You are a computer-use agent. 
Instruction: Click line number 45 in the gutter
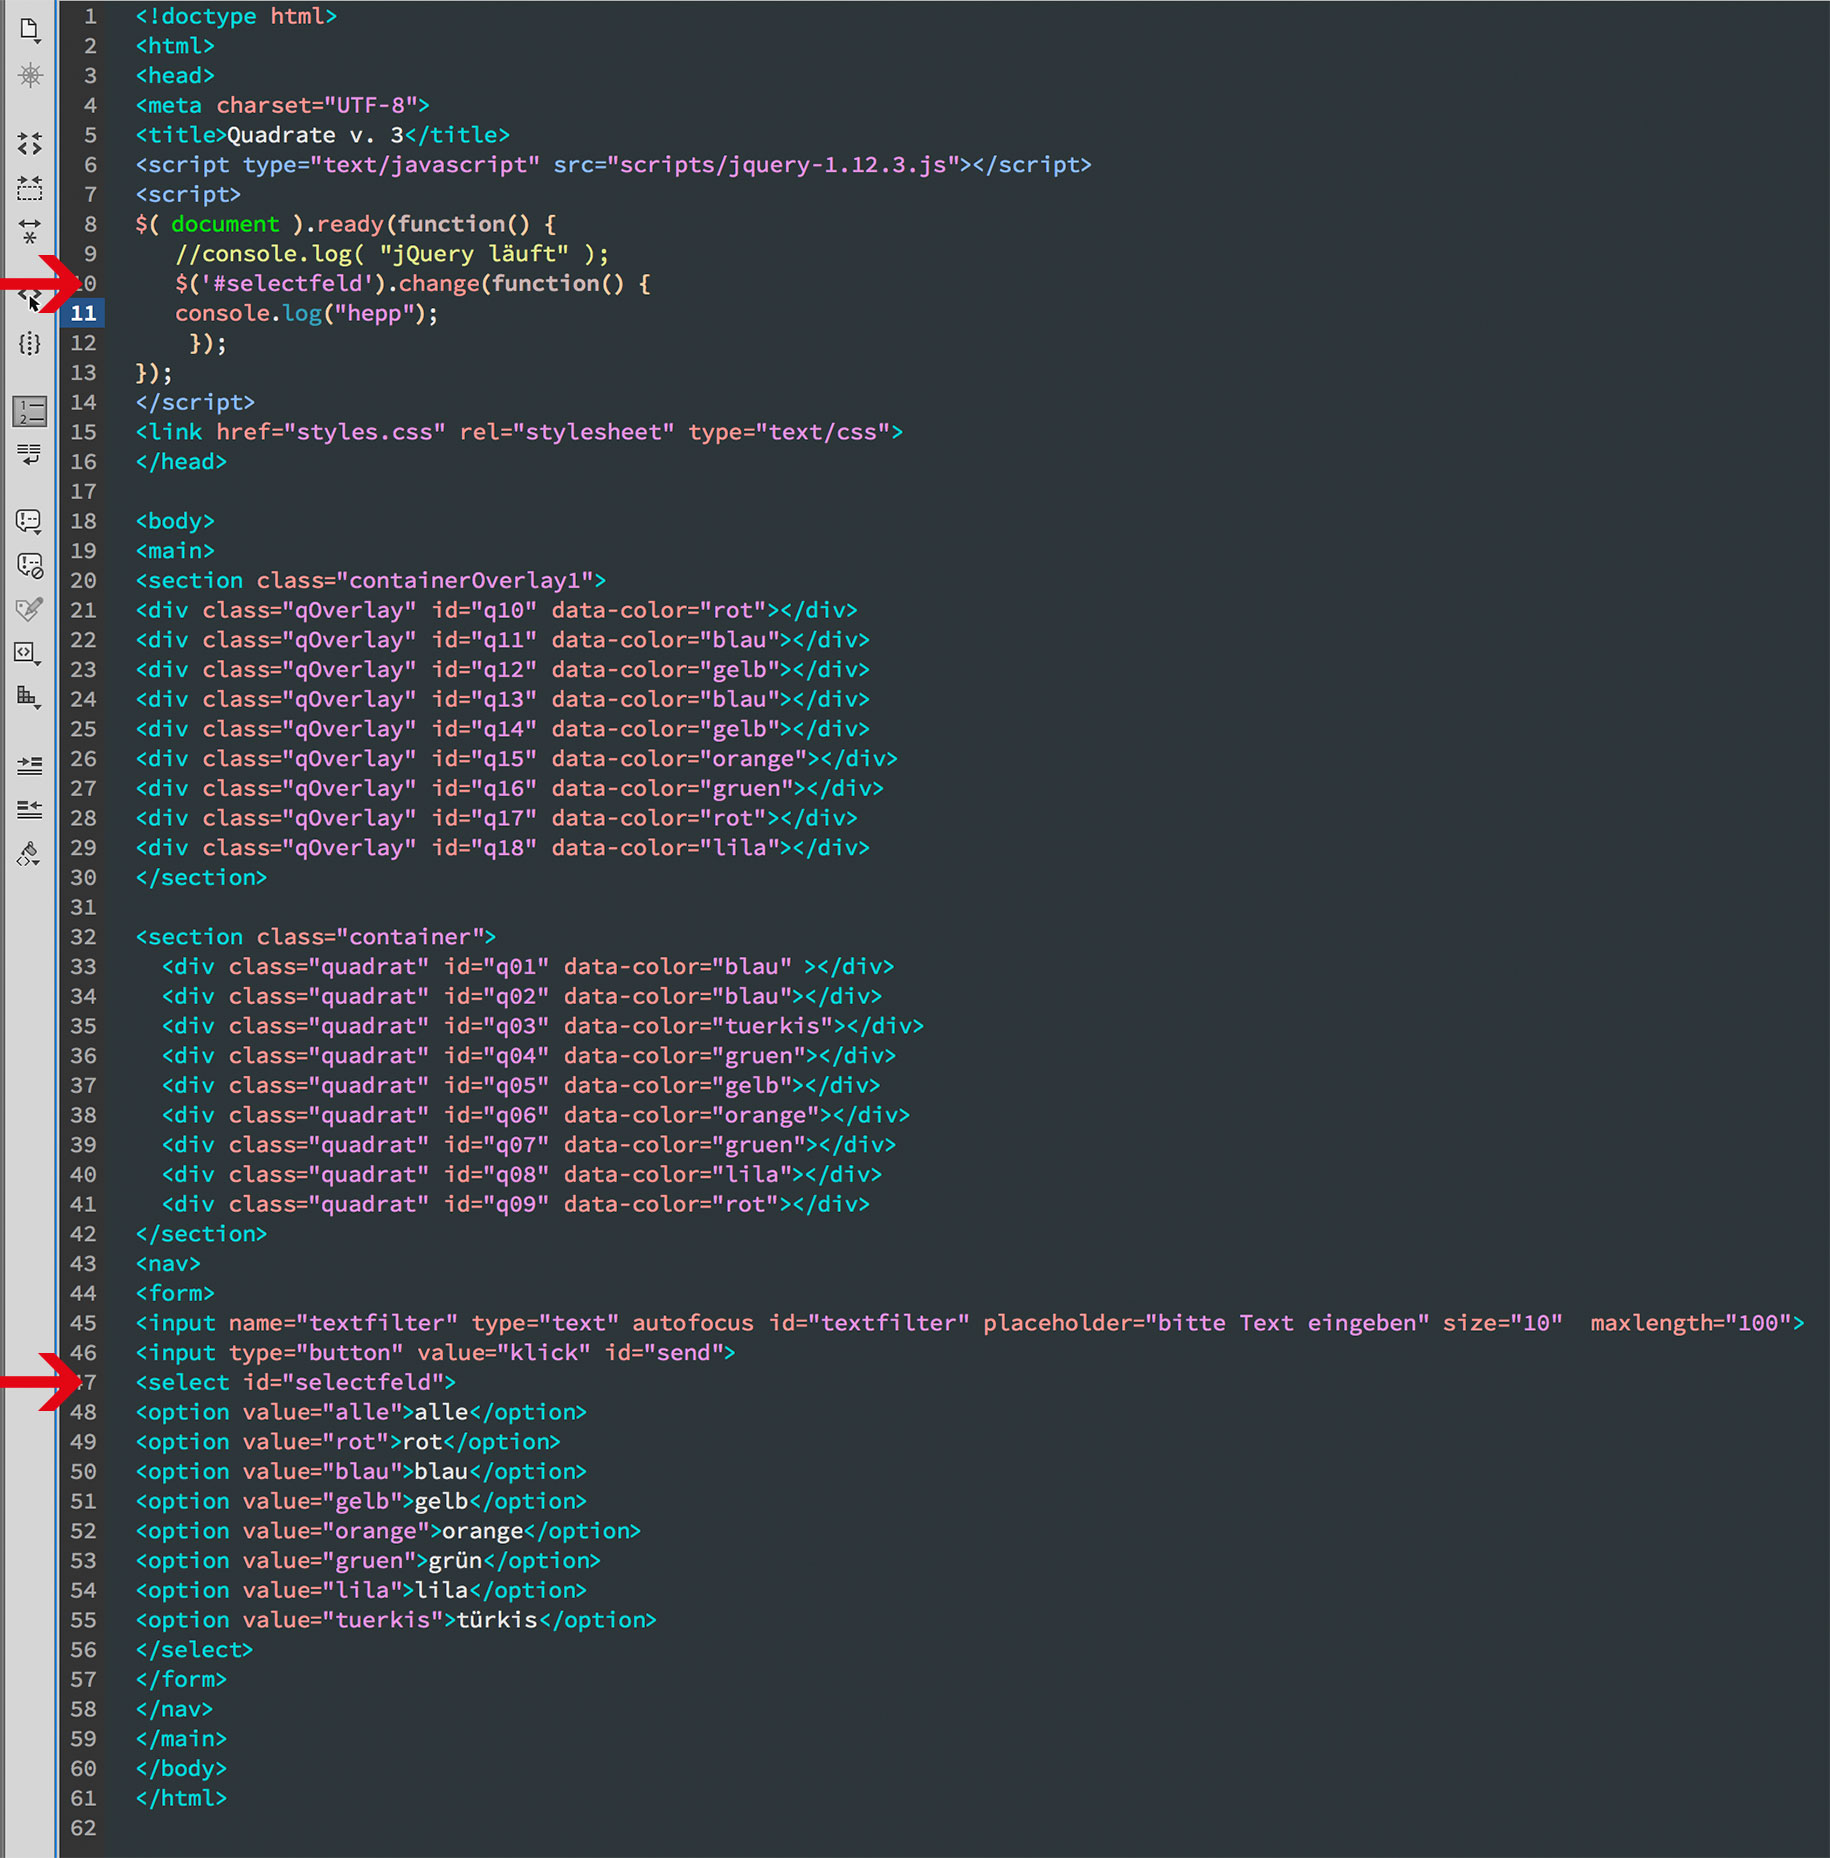pyautogui.click(x=84, y=1323)
